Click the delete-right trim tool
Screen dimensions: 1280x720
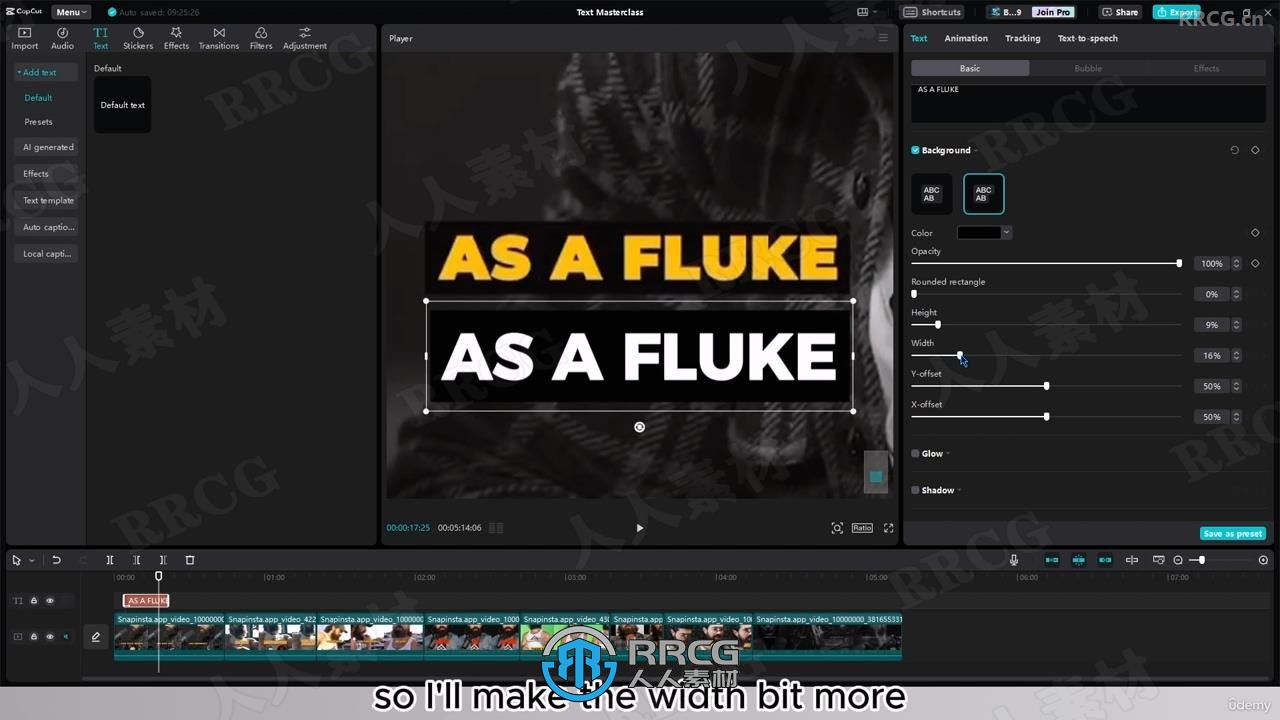(x=163, y=560)
